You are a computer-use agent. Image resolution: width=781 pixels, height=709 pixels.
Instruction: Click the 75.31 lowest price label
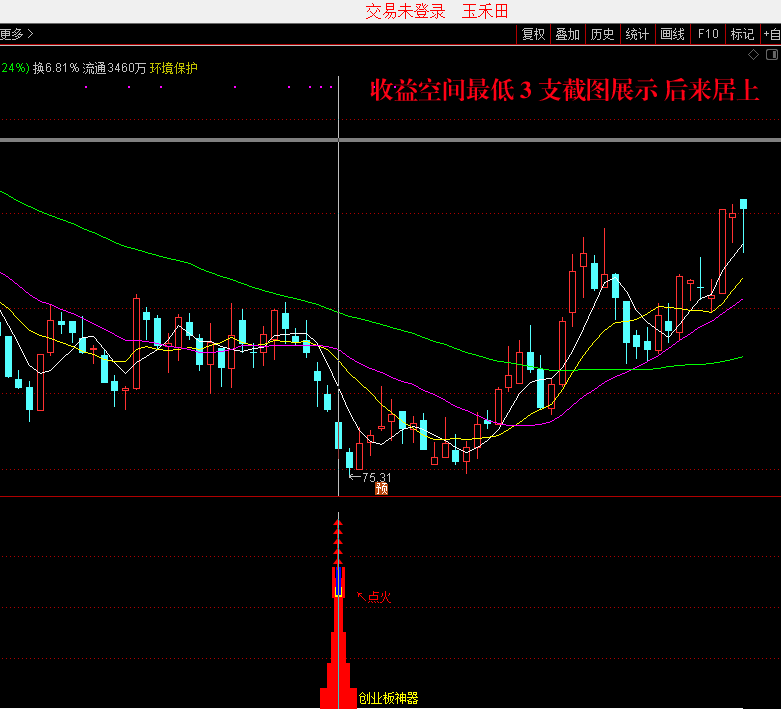pyautogui.click(x=375, y=477)
